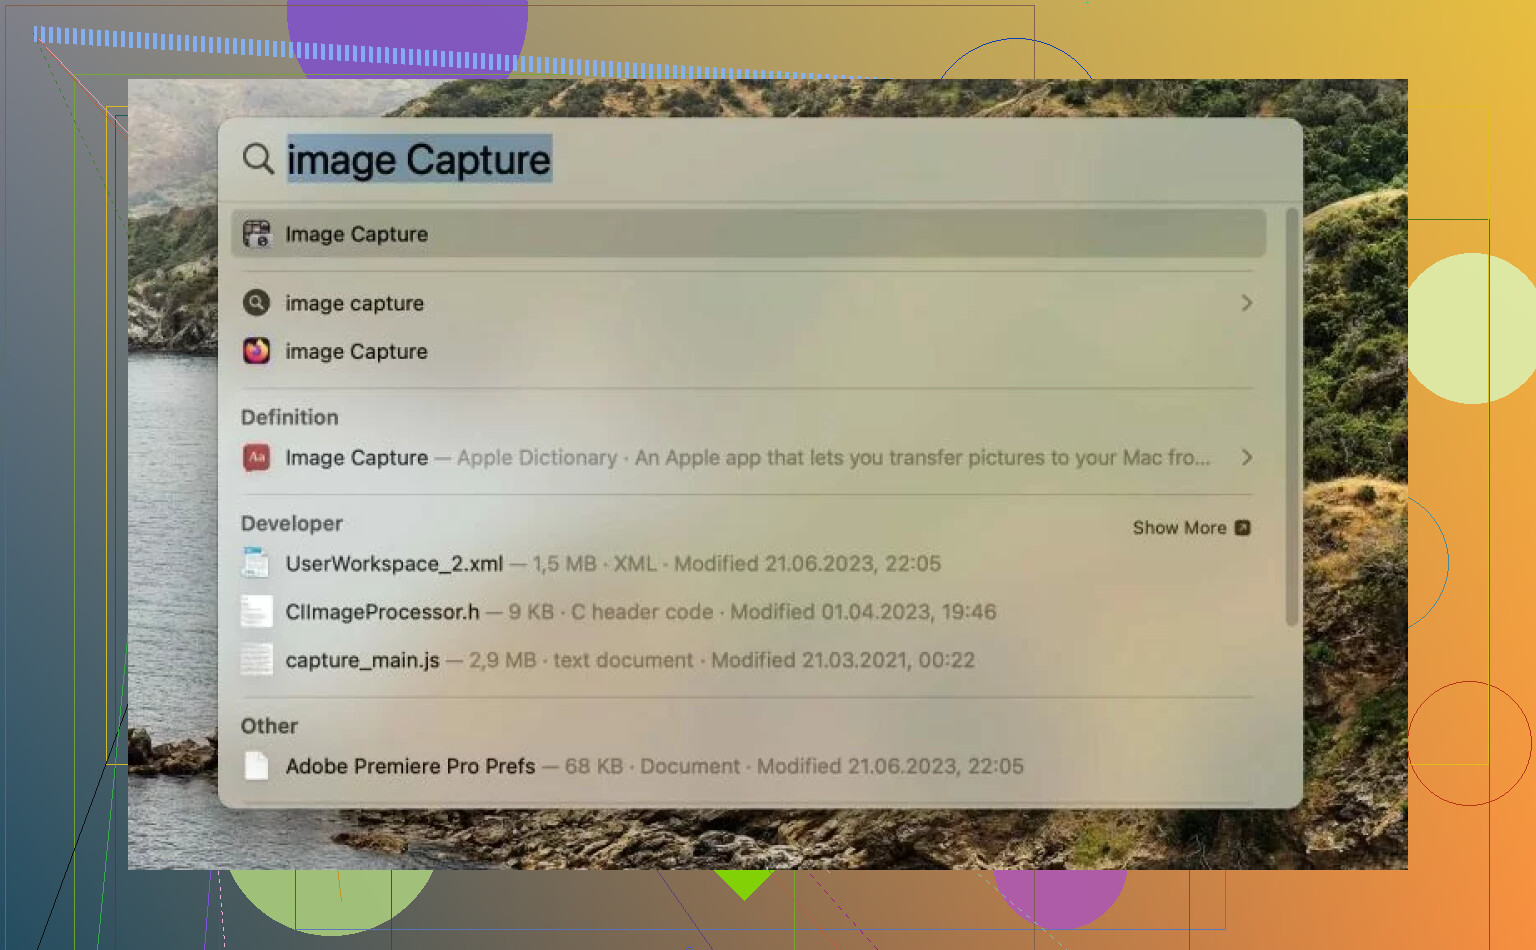
Task: Click the Show More arrow icon
Action: pyautogui.click(x=1242, y=528)
